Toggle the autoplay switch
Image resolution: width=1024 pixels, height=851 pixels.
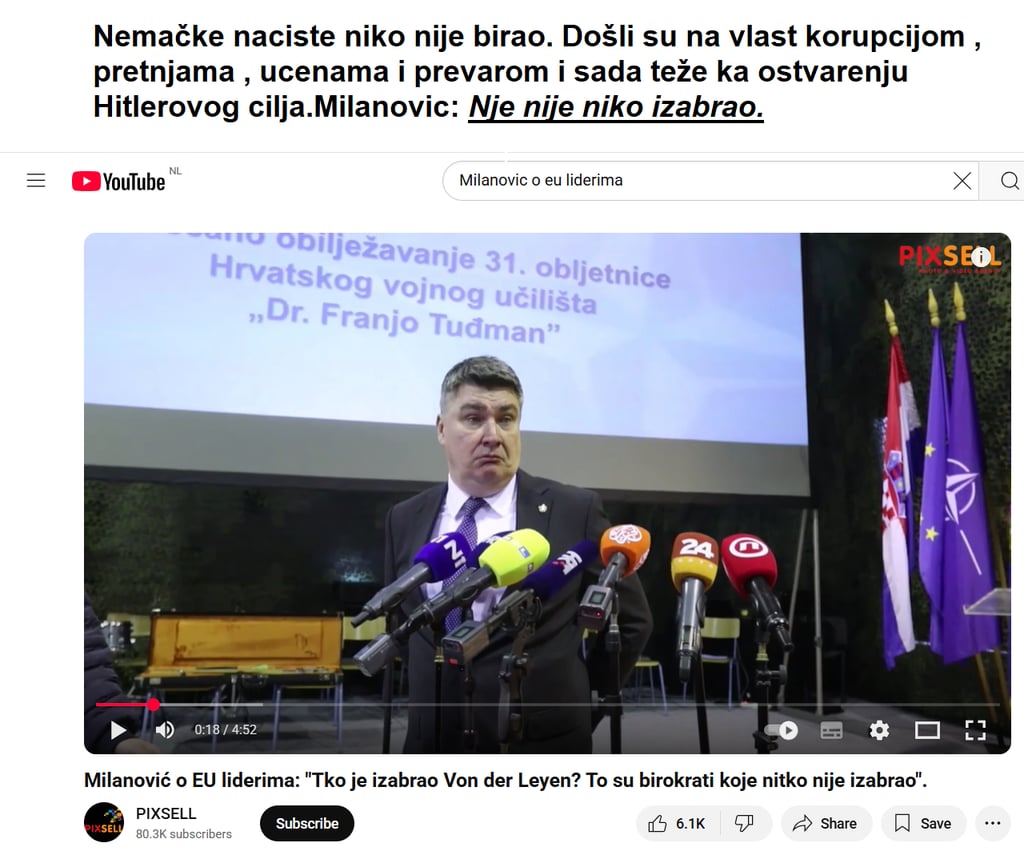pos(781,730)
